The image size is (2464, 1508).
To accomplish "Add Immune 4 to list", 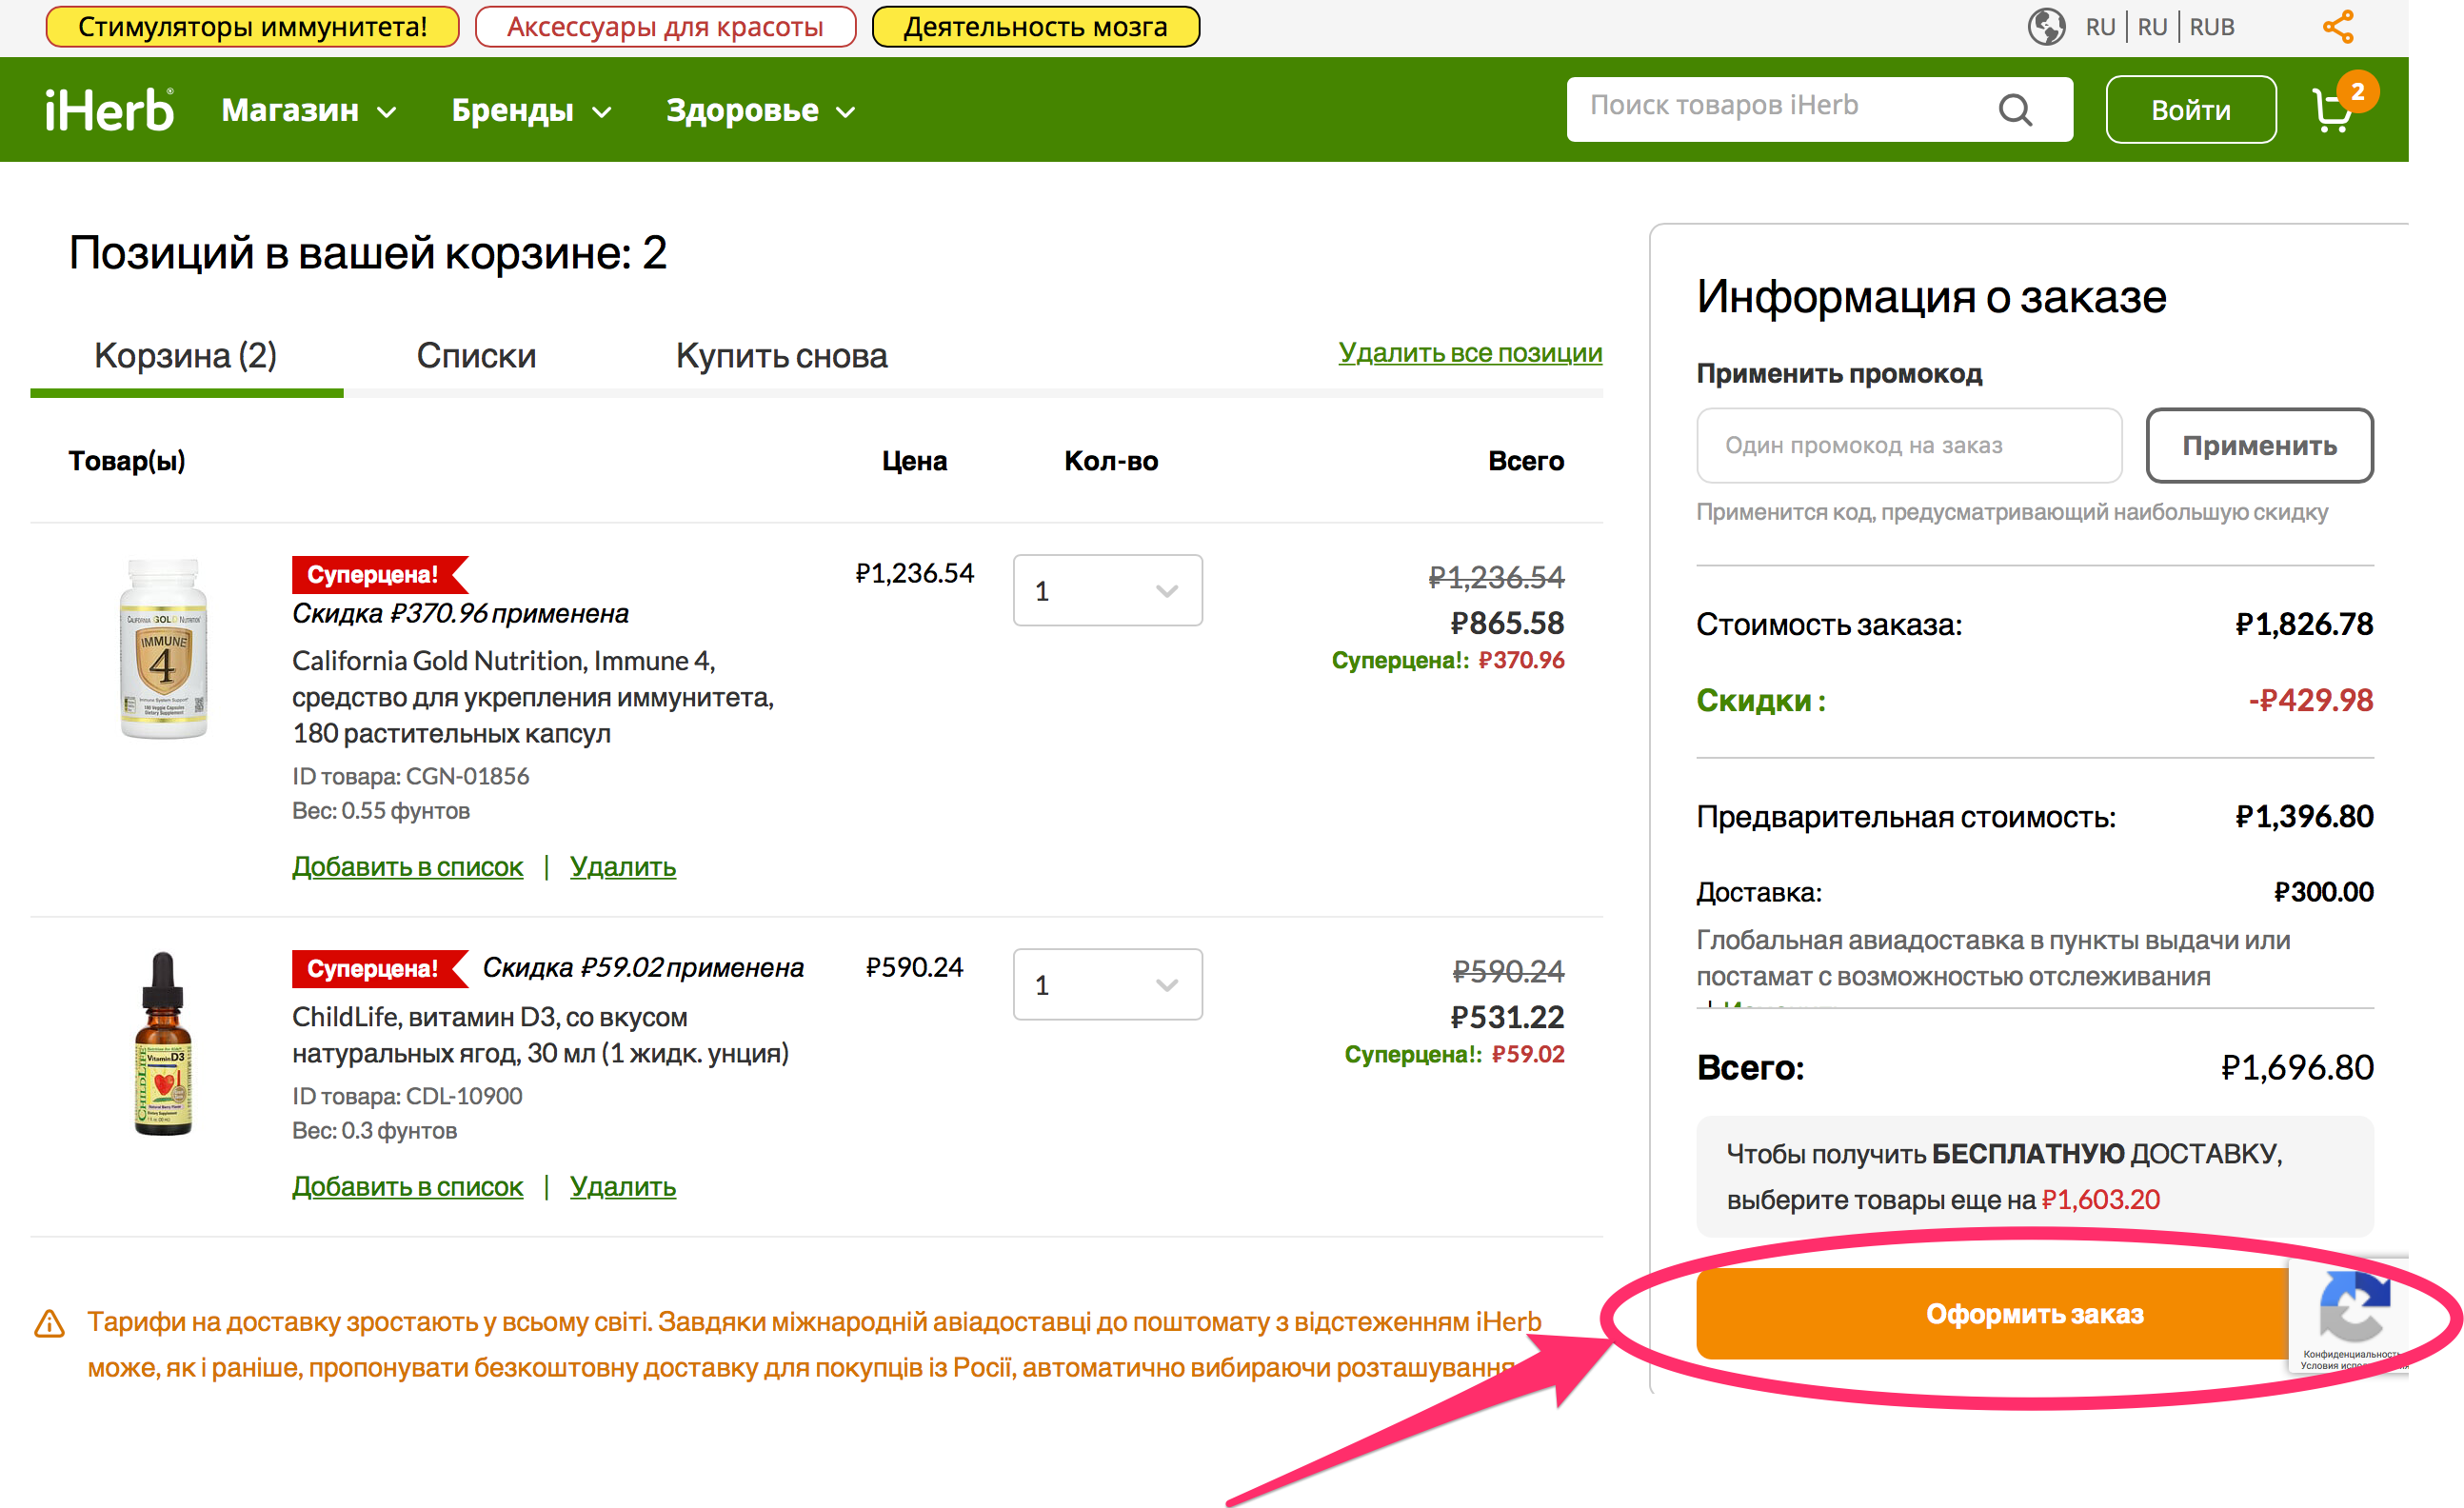I will click(x=407, y=867).
